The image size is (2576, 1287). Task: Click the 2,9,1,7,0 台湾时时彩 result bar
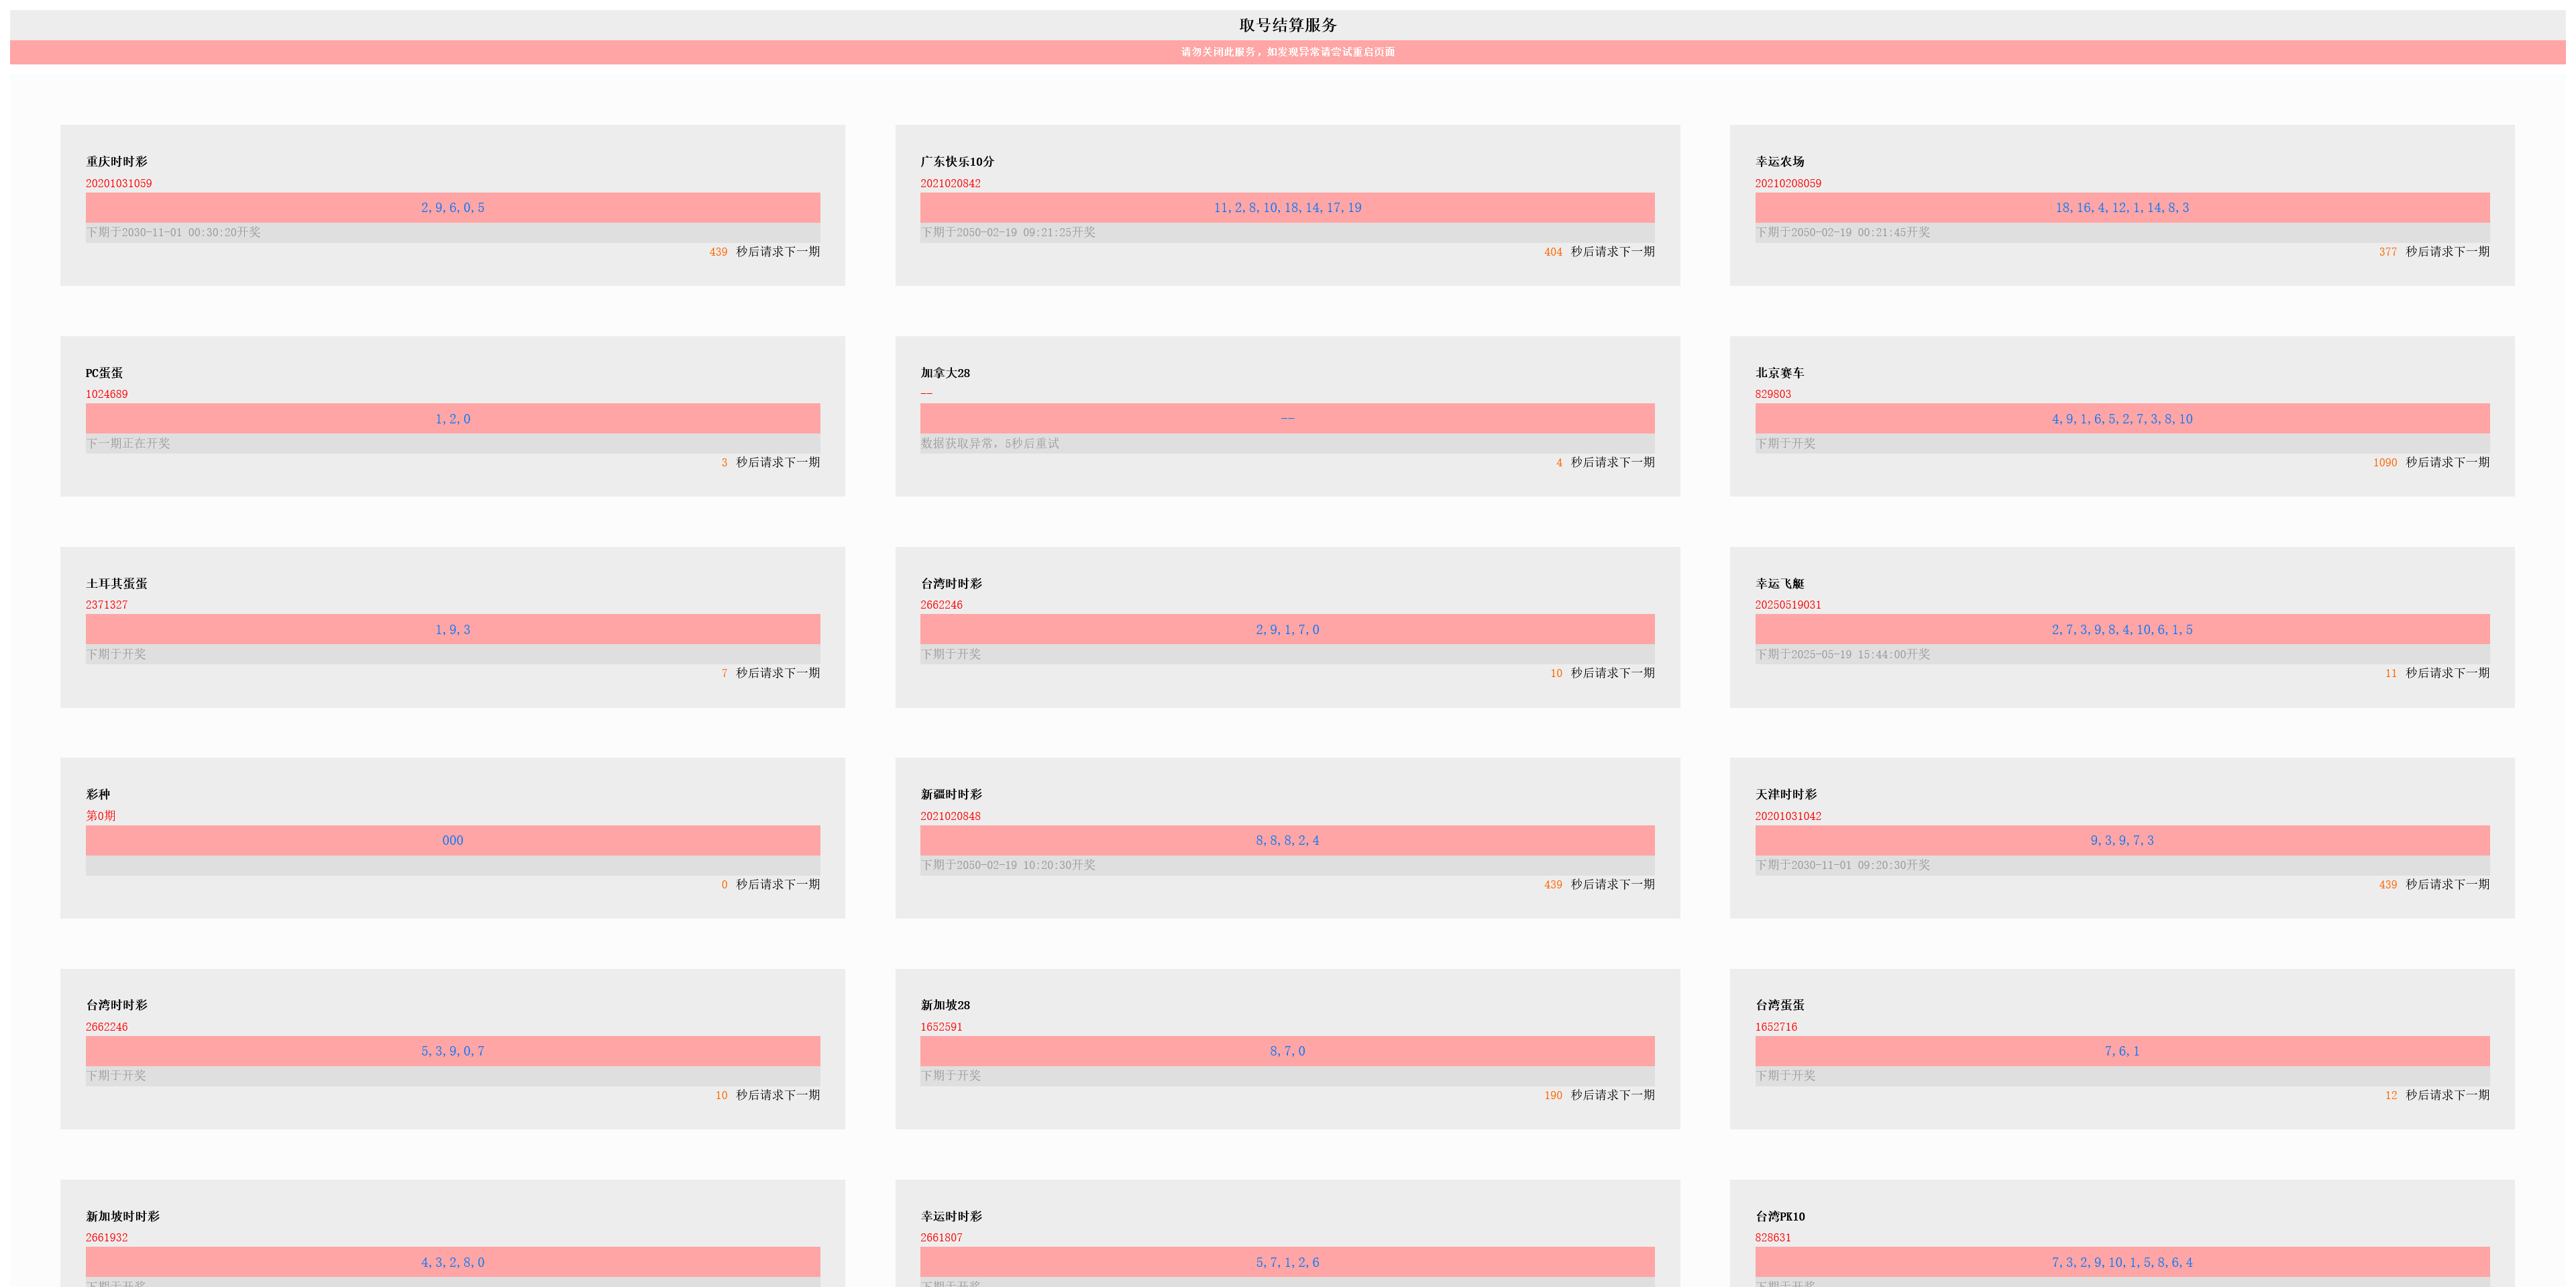[x=1287, y=630]
